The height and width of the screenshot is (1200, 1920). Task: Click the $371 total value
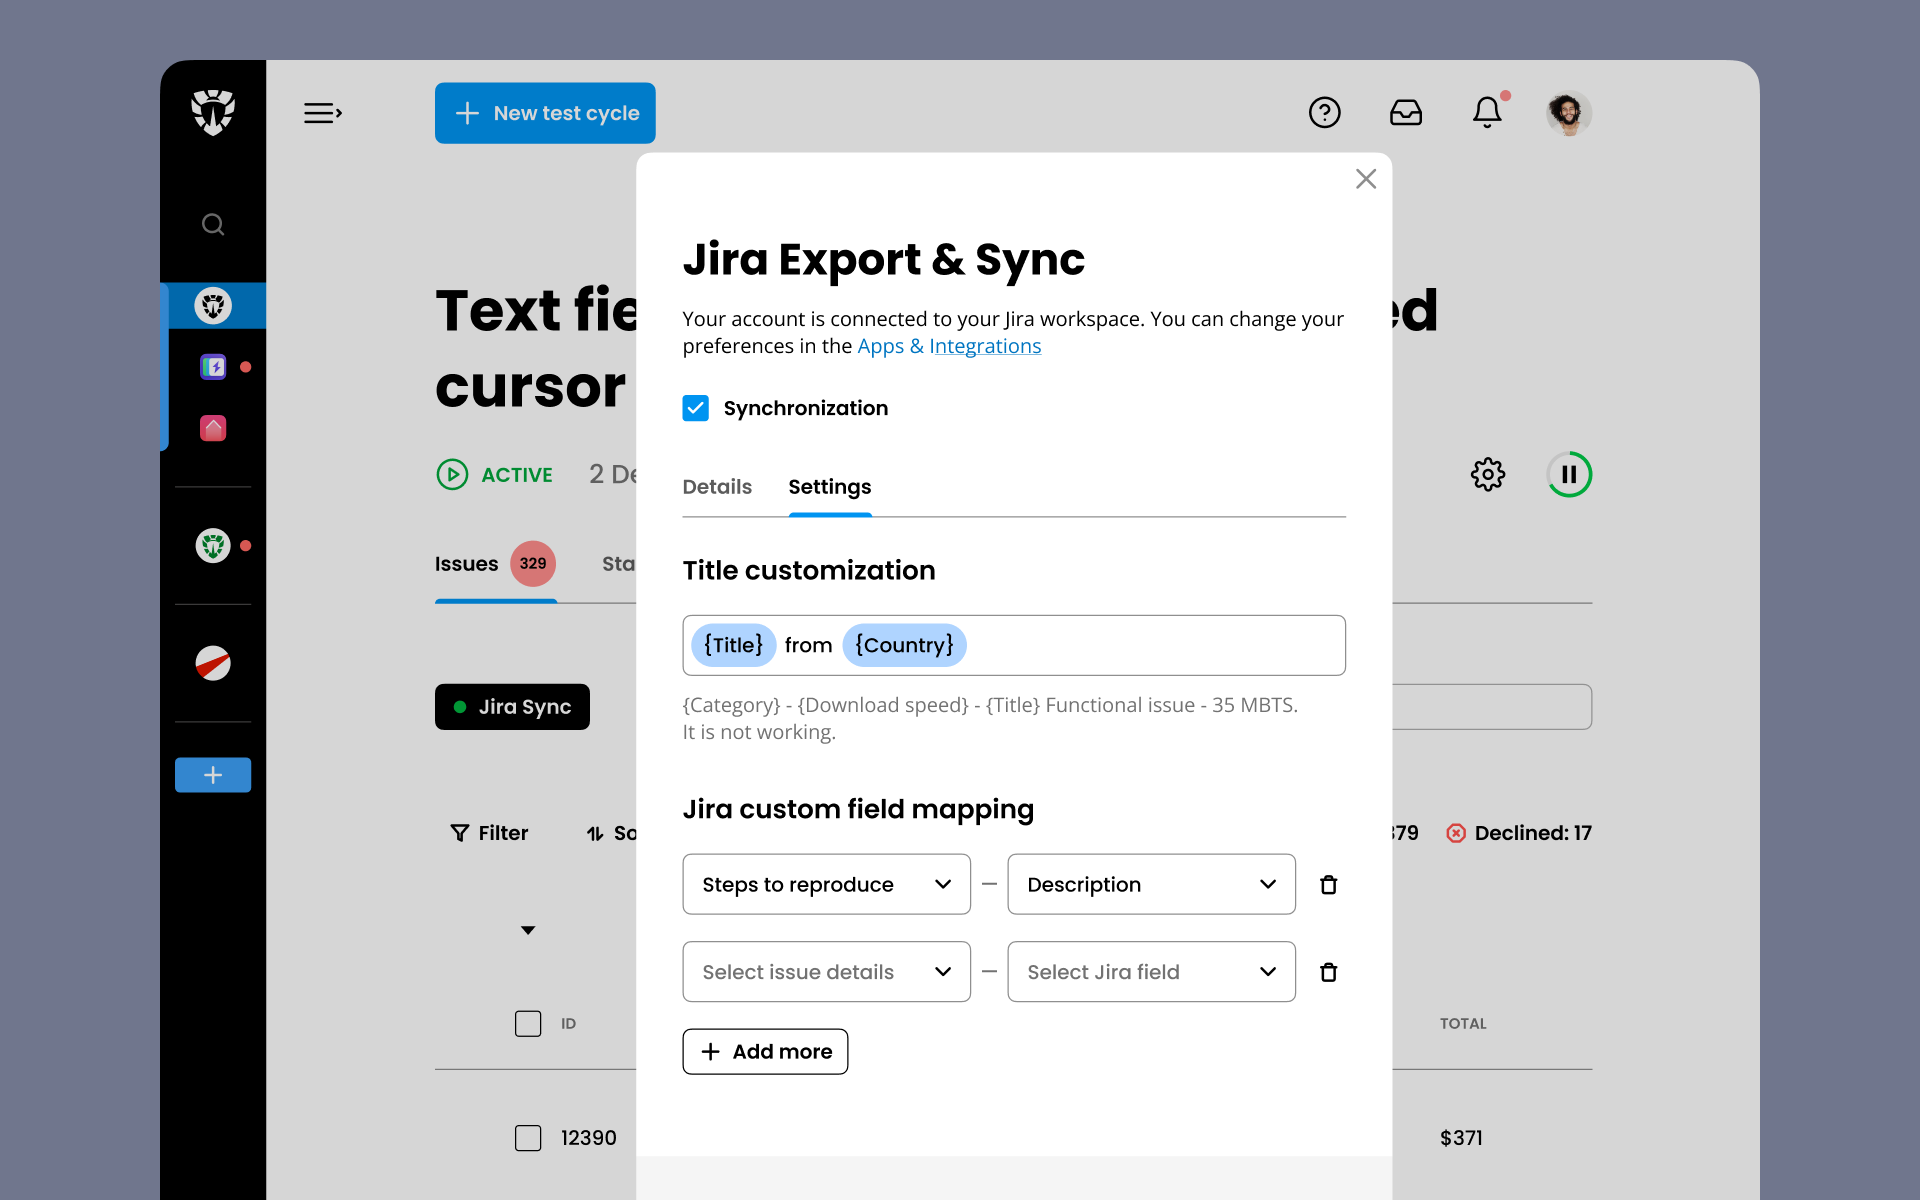click(1461, 1138)
